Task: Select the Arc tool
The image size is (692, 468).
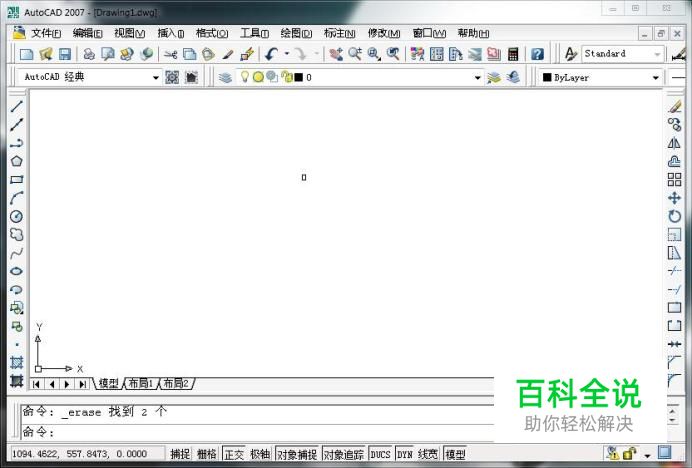Action: click(16, 198)
